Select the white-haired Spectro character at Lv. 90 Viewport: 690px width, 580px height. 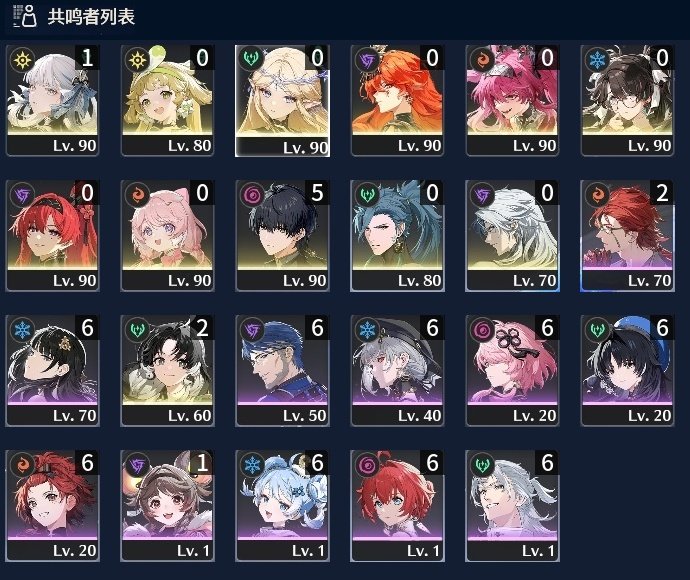[x=52, y=100]
